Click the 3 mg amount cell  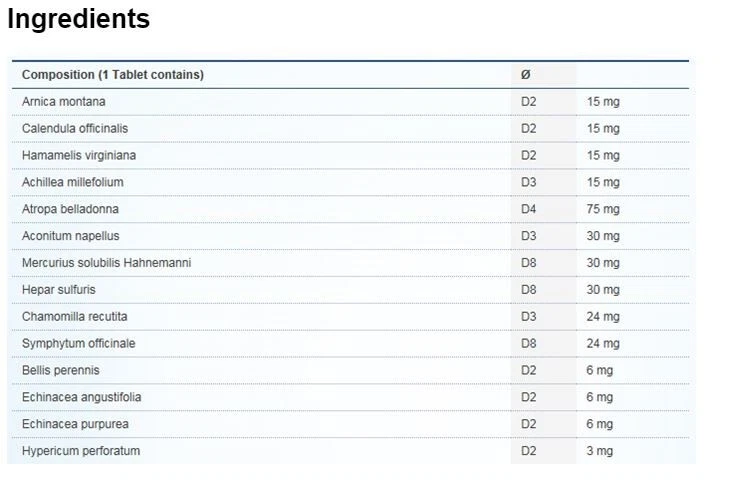click(x=599, y=451)
